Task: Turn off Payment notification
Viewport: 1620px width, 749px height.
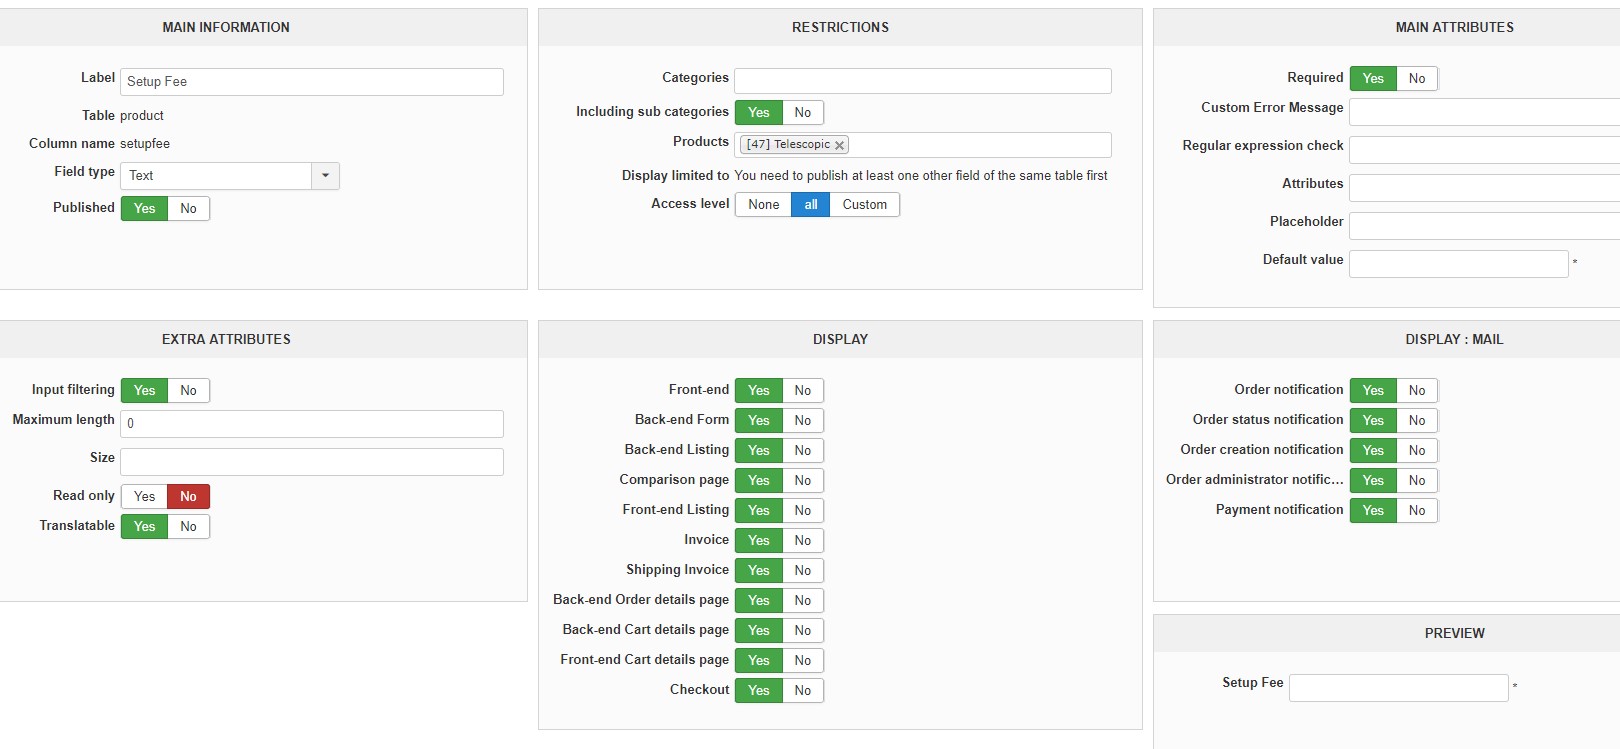Action: 1416,510
